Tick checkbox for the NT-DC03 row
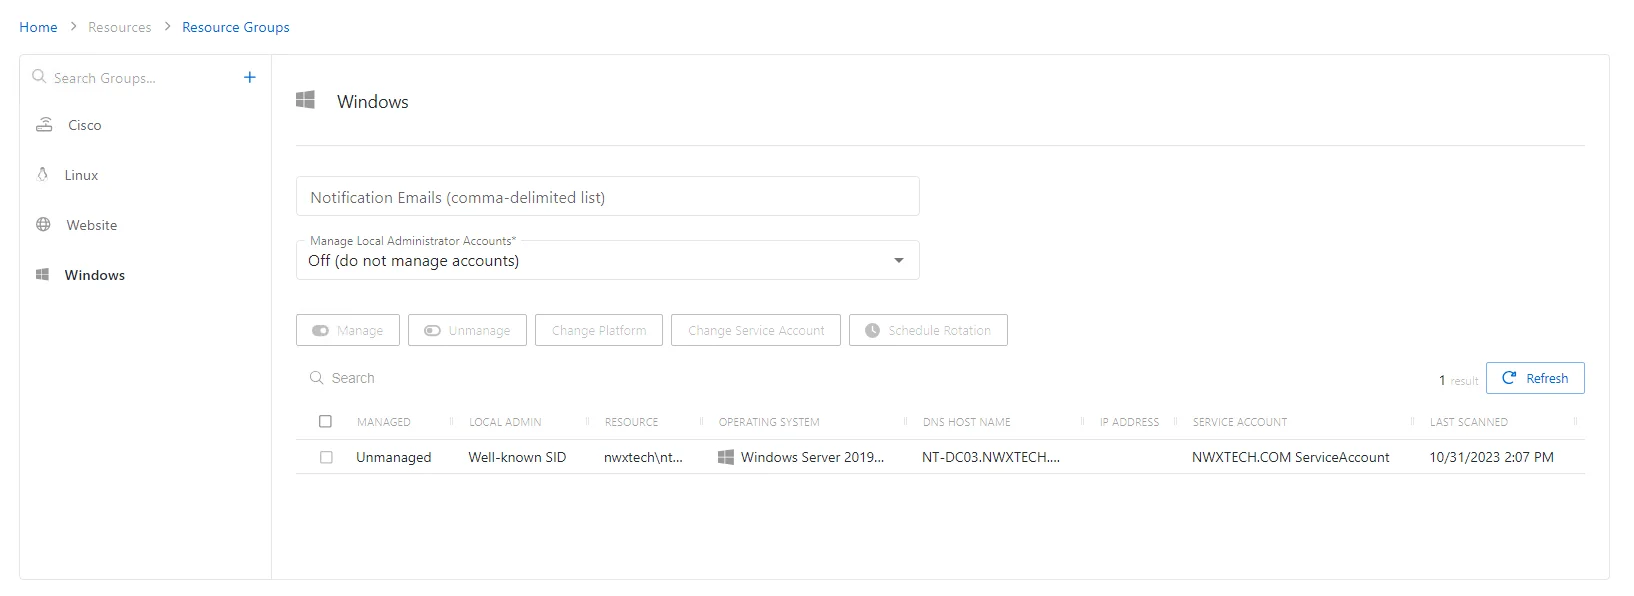1634x596 pixels. [x=326, y=457]
